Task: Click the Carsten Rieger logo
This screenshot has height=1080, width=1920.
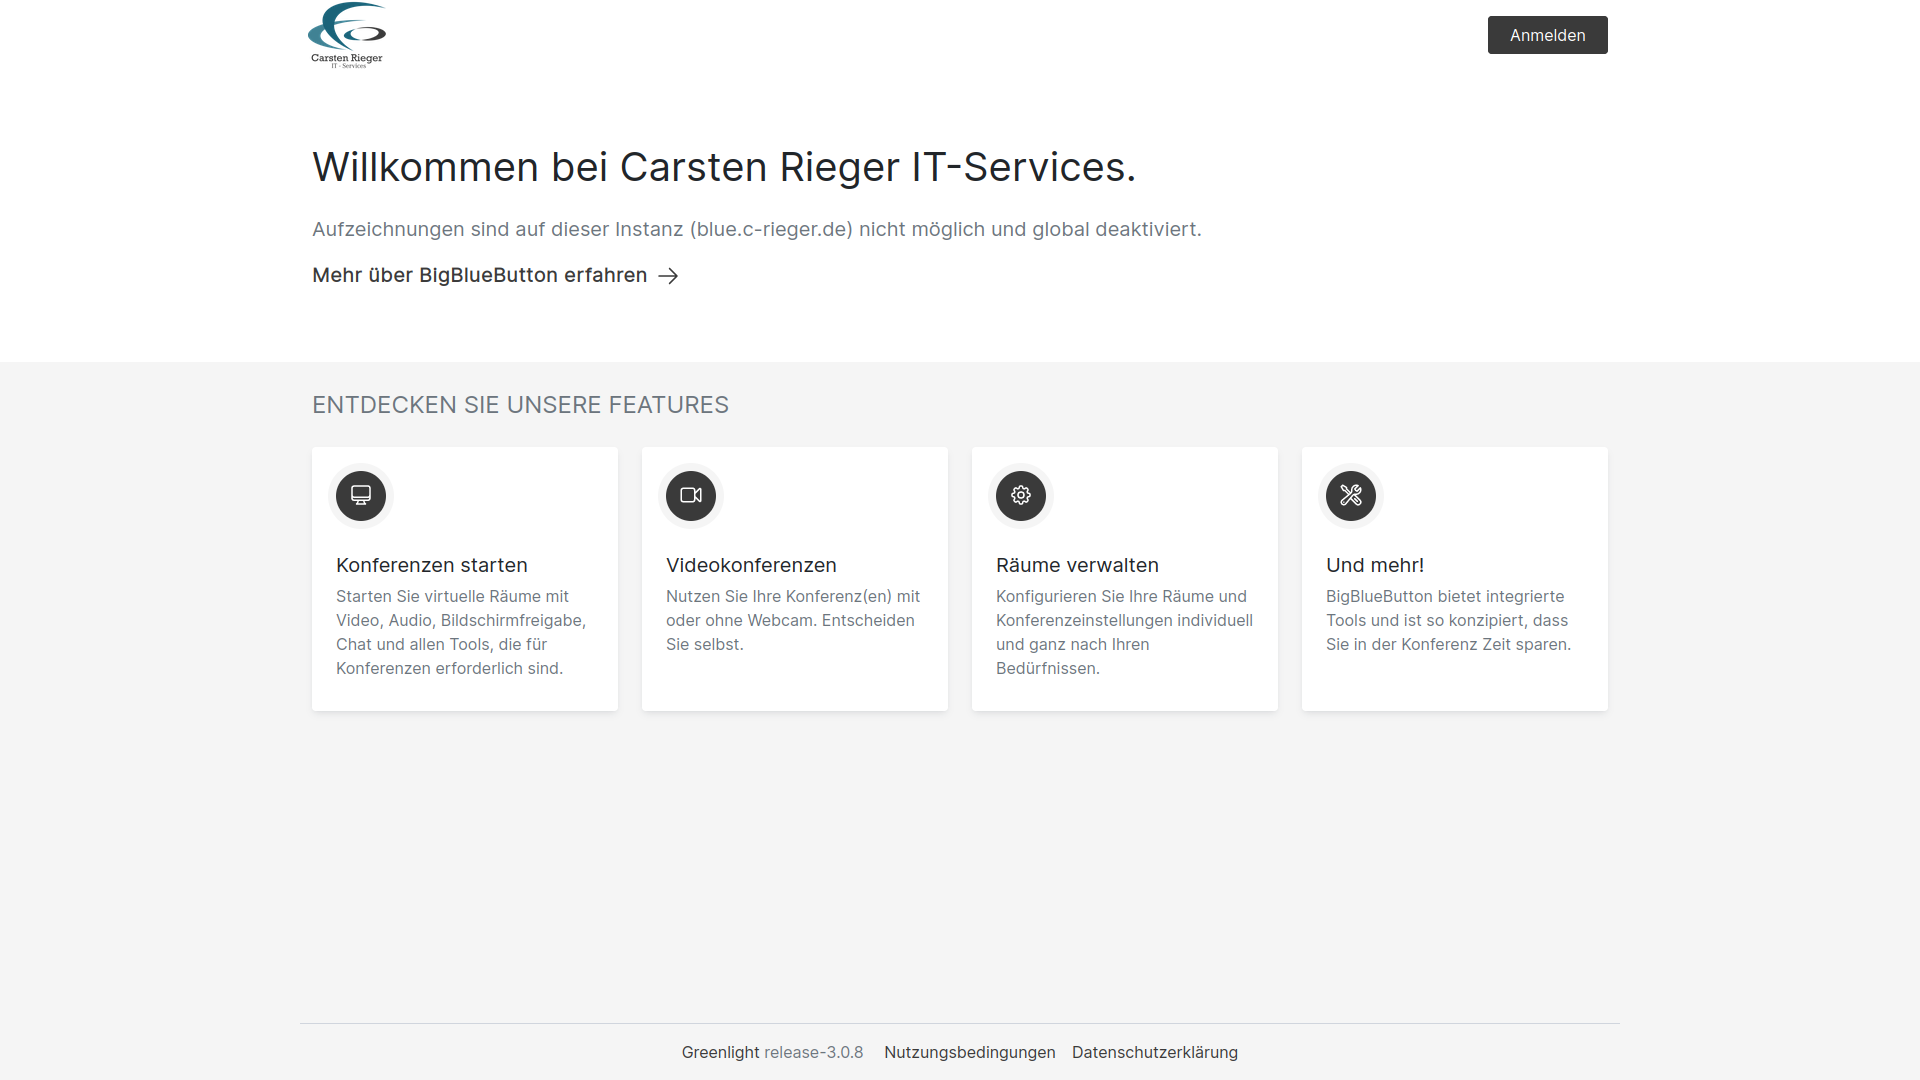Action: [x=347, y=35]
